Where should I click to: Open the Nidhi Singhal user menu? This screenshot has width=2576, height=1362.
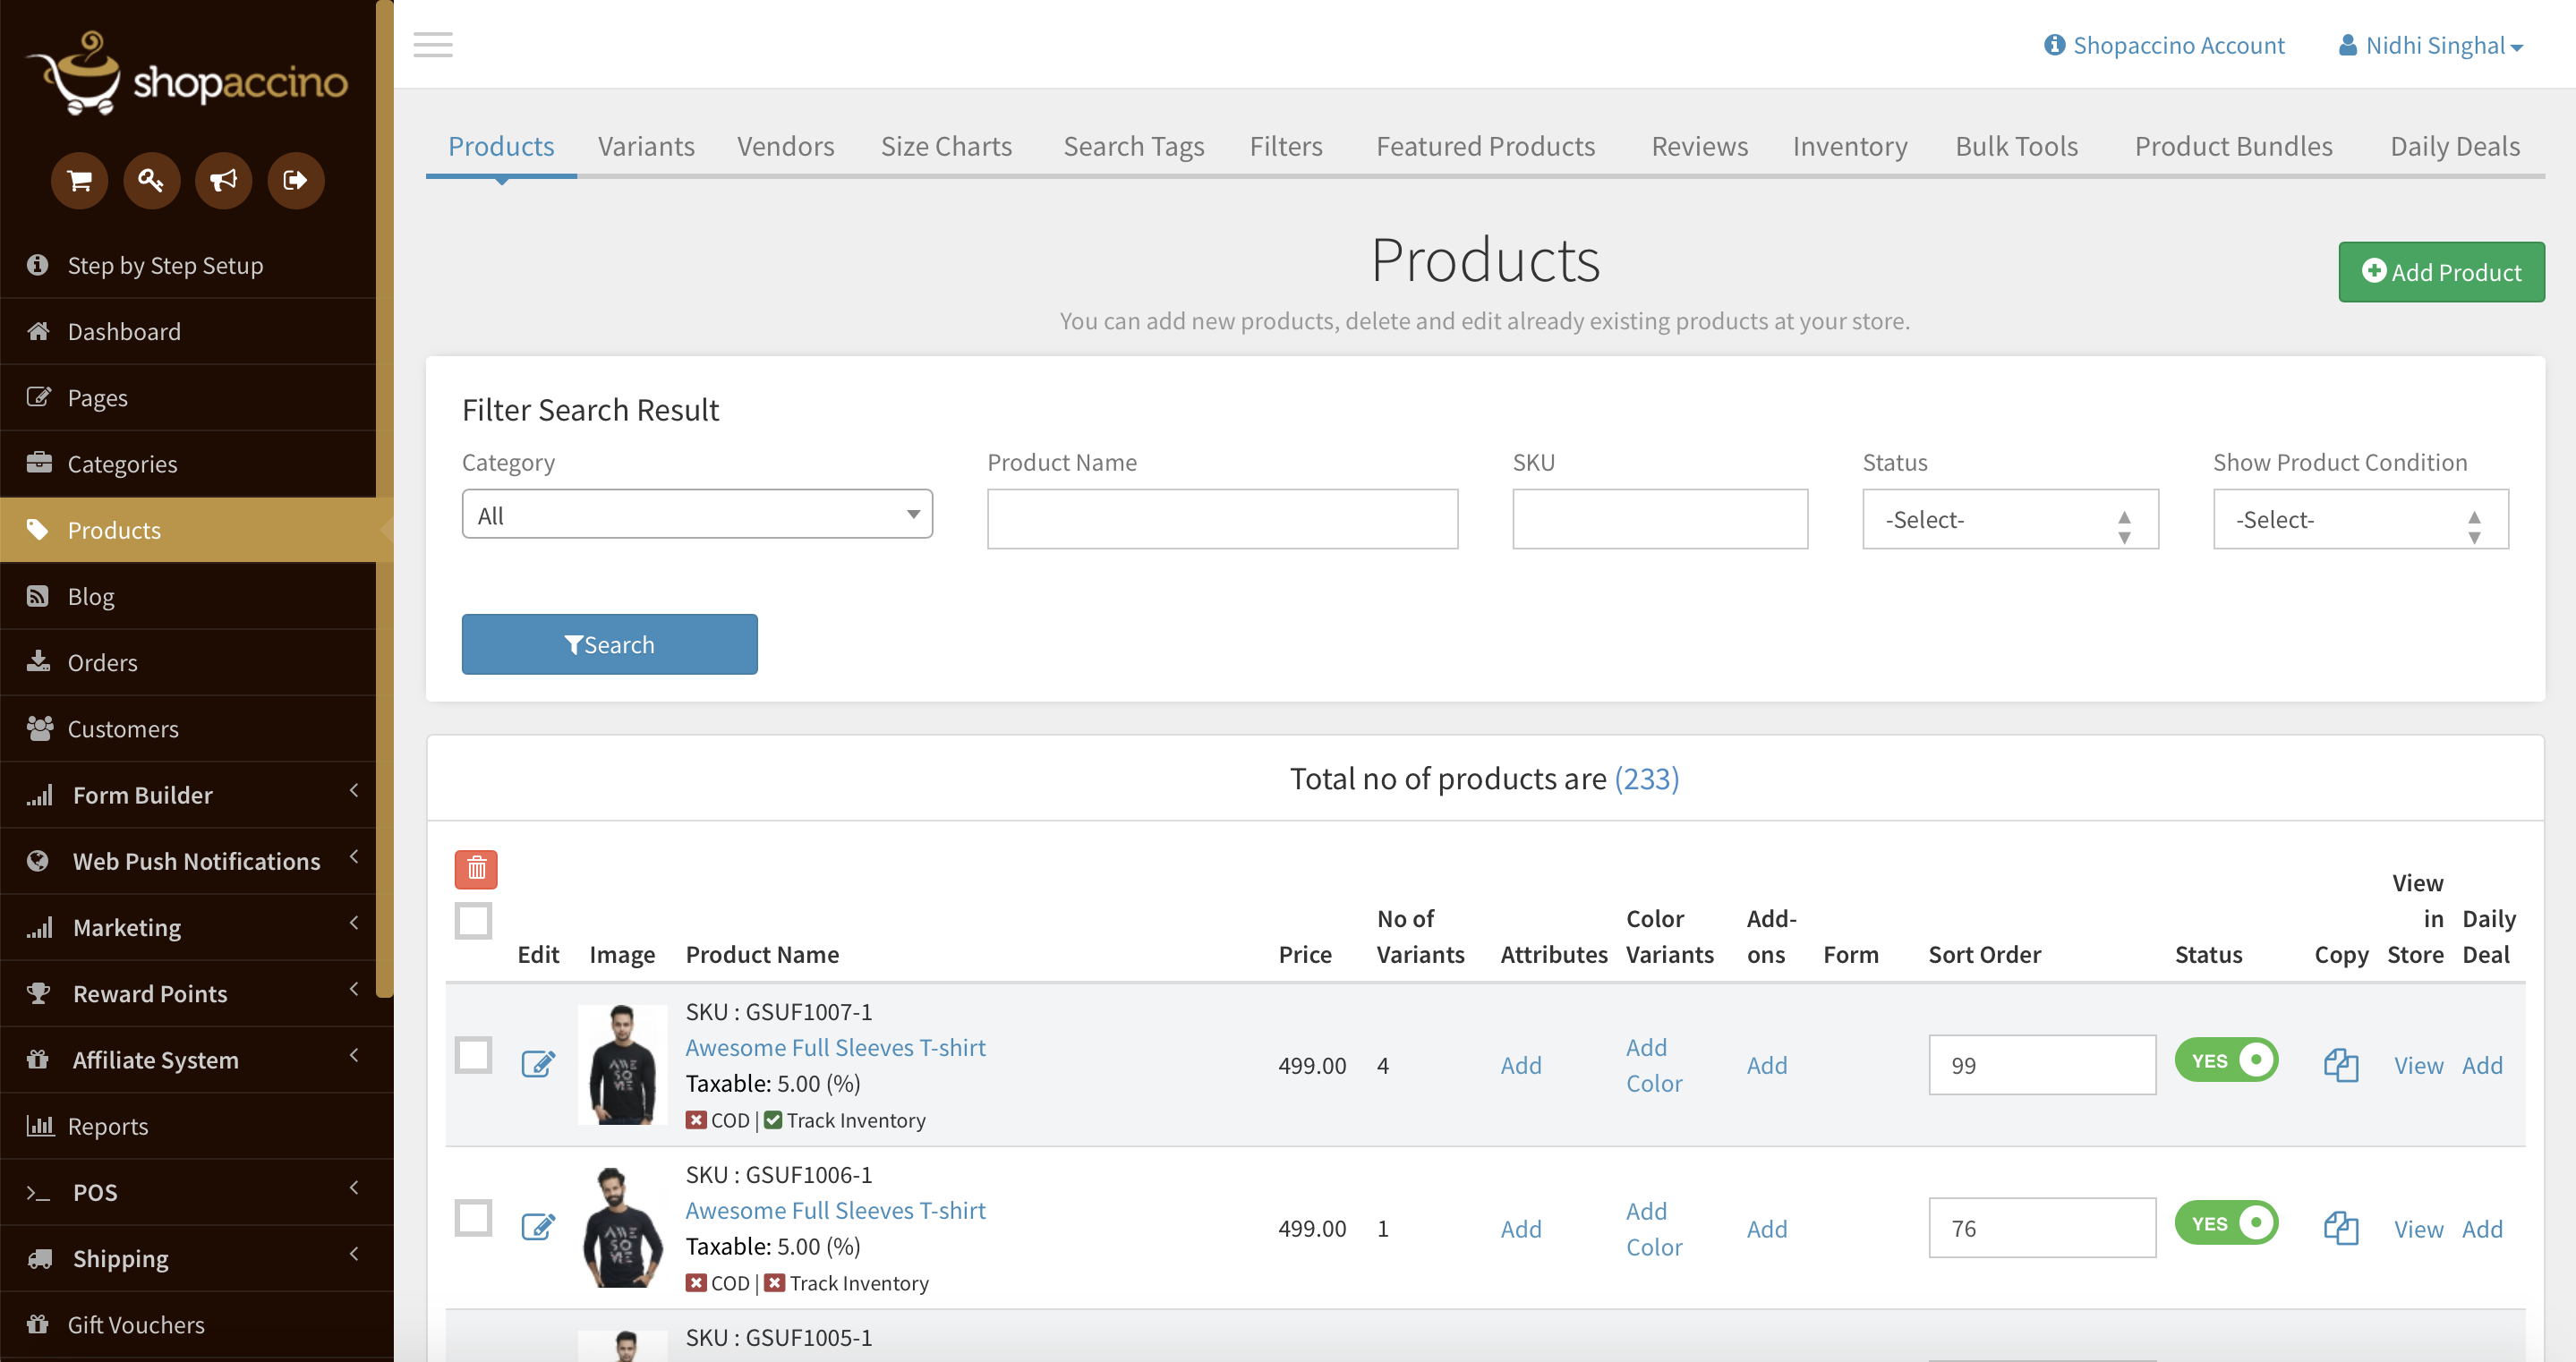coord(2431,45)
